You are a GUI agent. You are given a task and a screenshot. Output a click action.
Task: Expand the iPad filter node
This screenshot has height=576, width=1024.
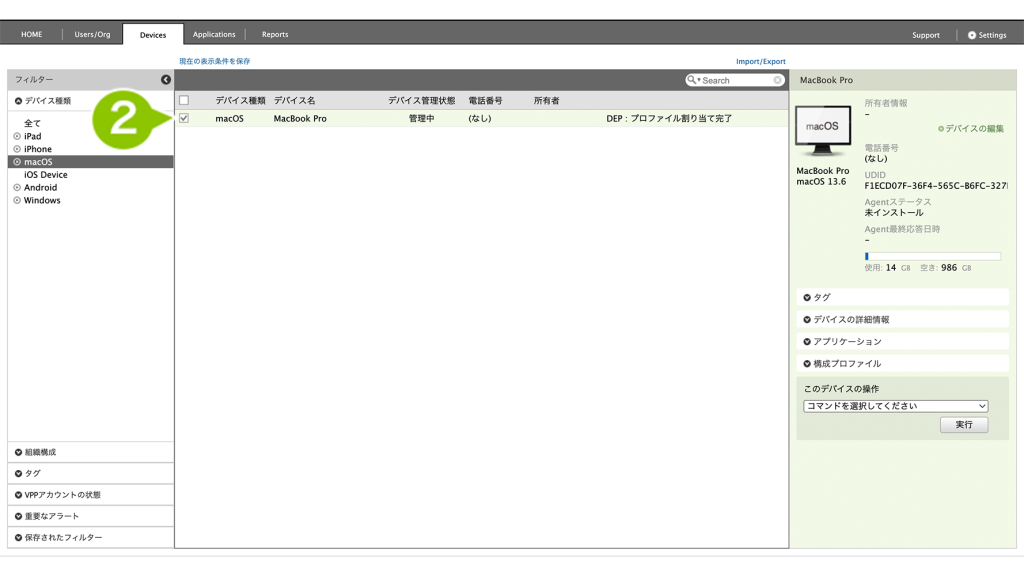click(x=17, y=136)
